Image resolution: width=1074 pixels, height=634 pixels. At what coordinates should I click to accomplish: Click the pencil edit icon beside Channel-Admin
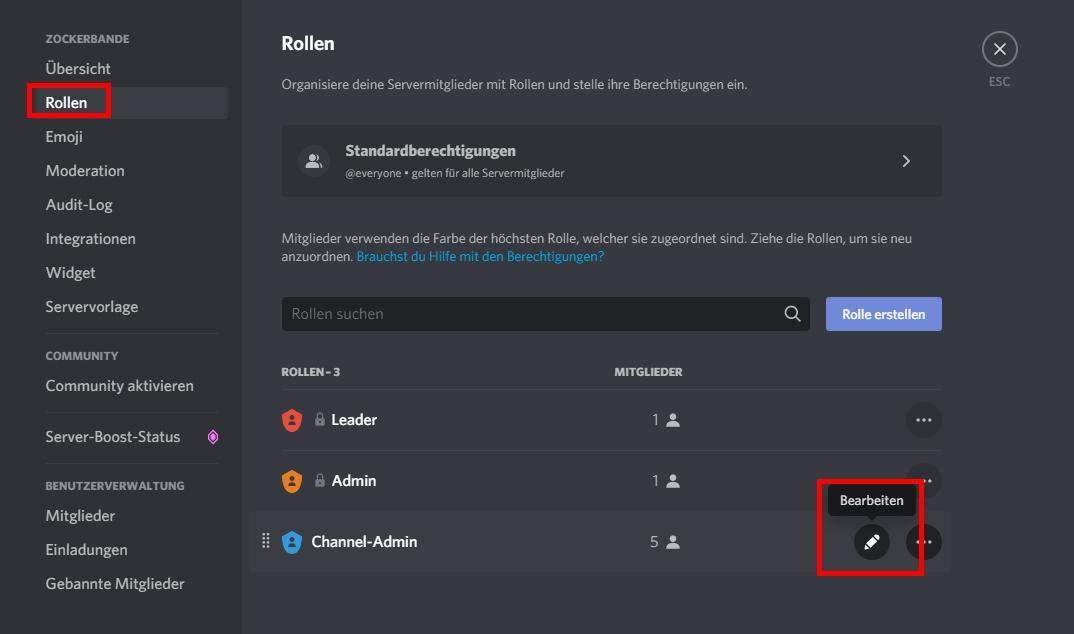tap(870, 541)
